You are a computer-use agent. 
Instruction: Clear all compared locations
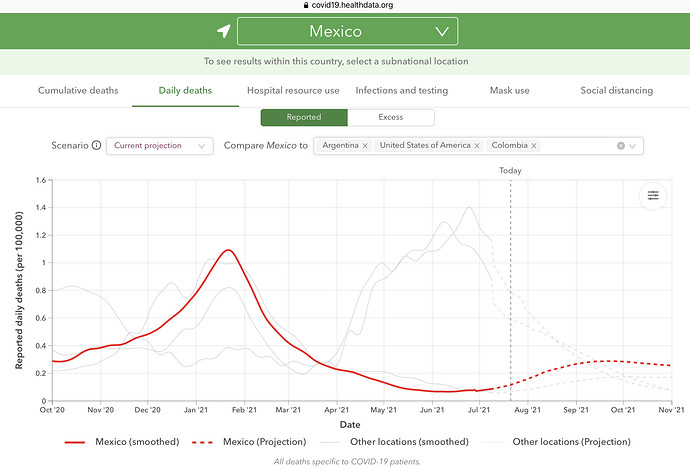(x=620, y=146)
